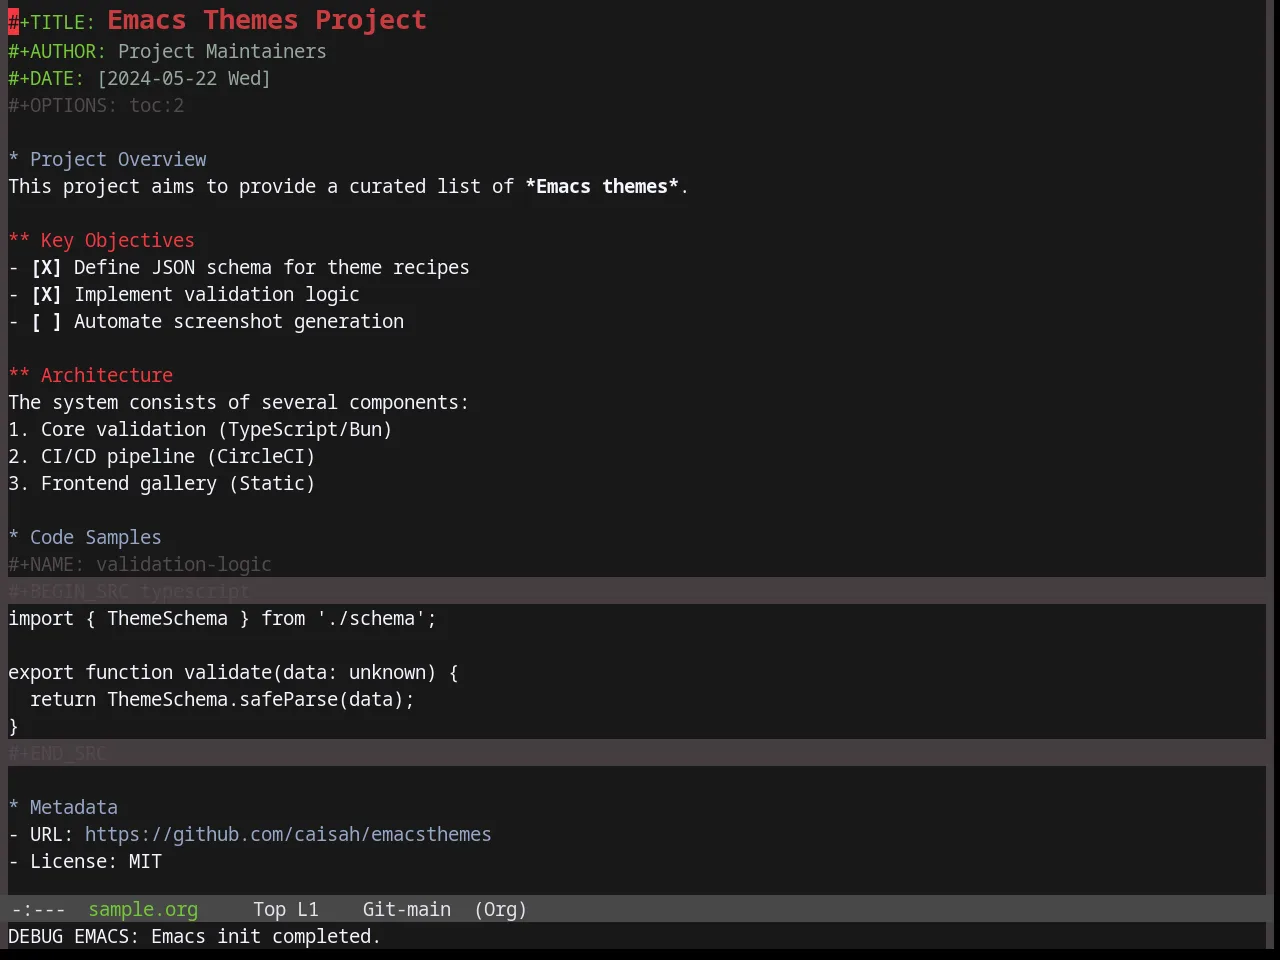
Task: Collapse the Code Samples heading star
Action: pos(13,538)
